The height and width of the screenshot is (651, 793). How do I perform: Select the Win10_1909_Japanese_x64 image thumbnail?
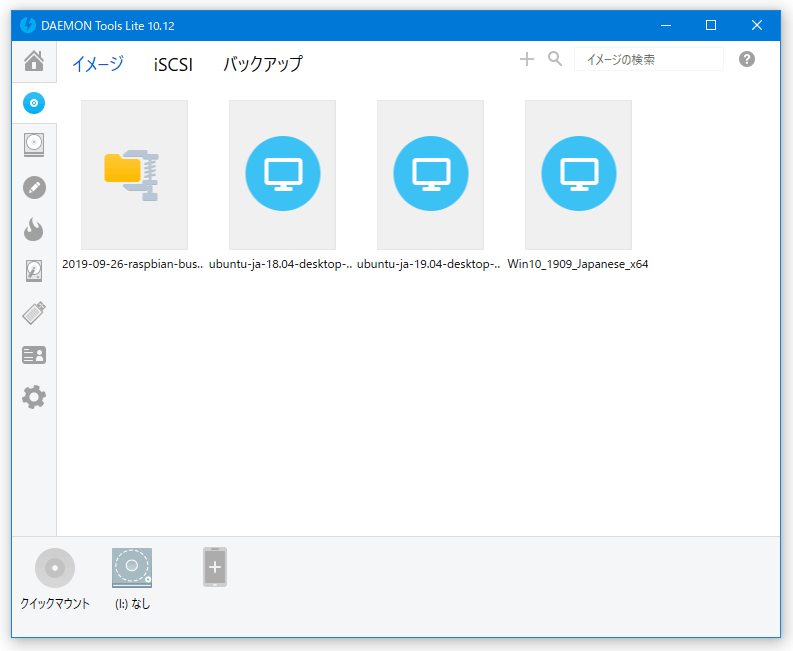tap(578, 175)
